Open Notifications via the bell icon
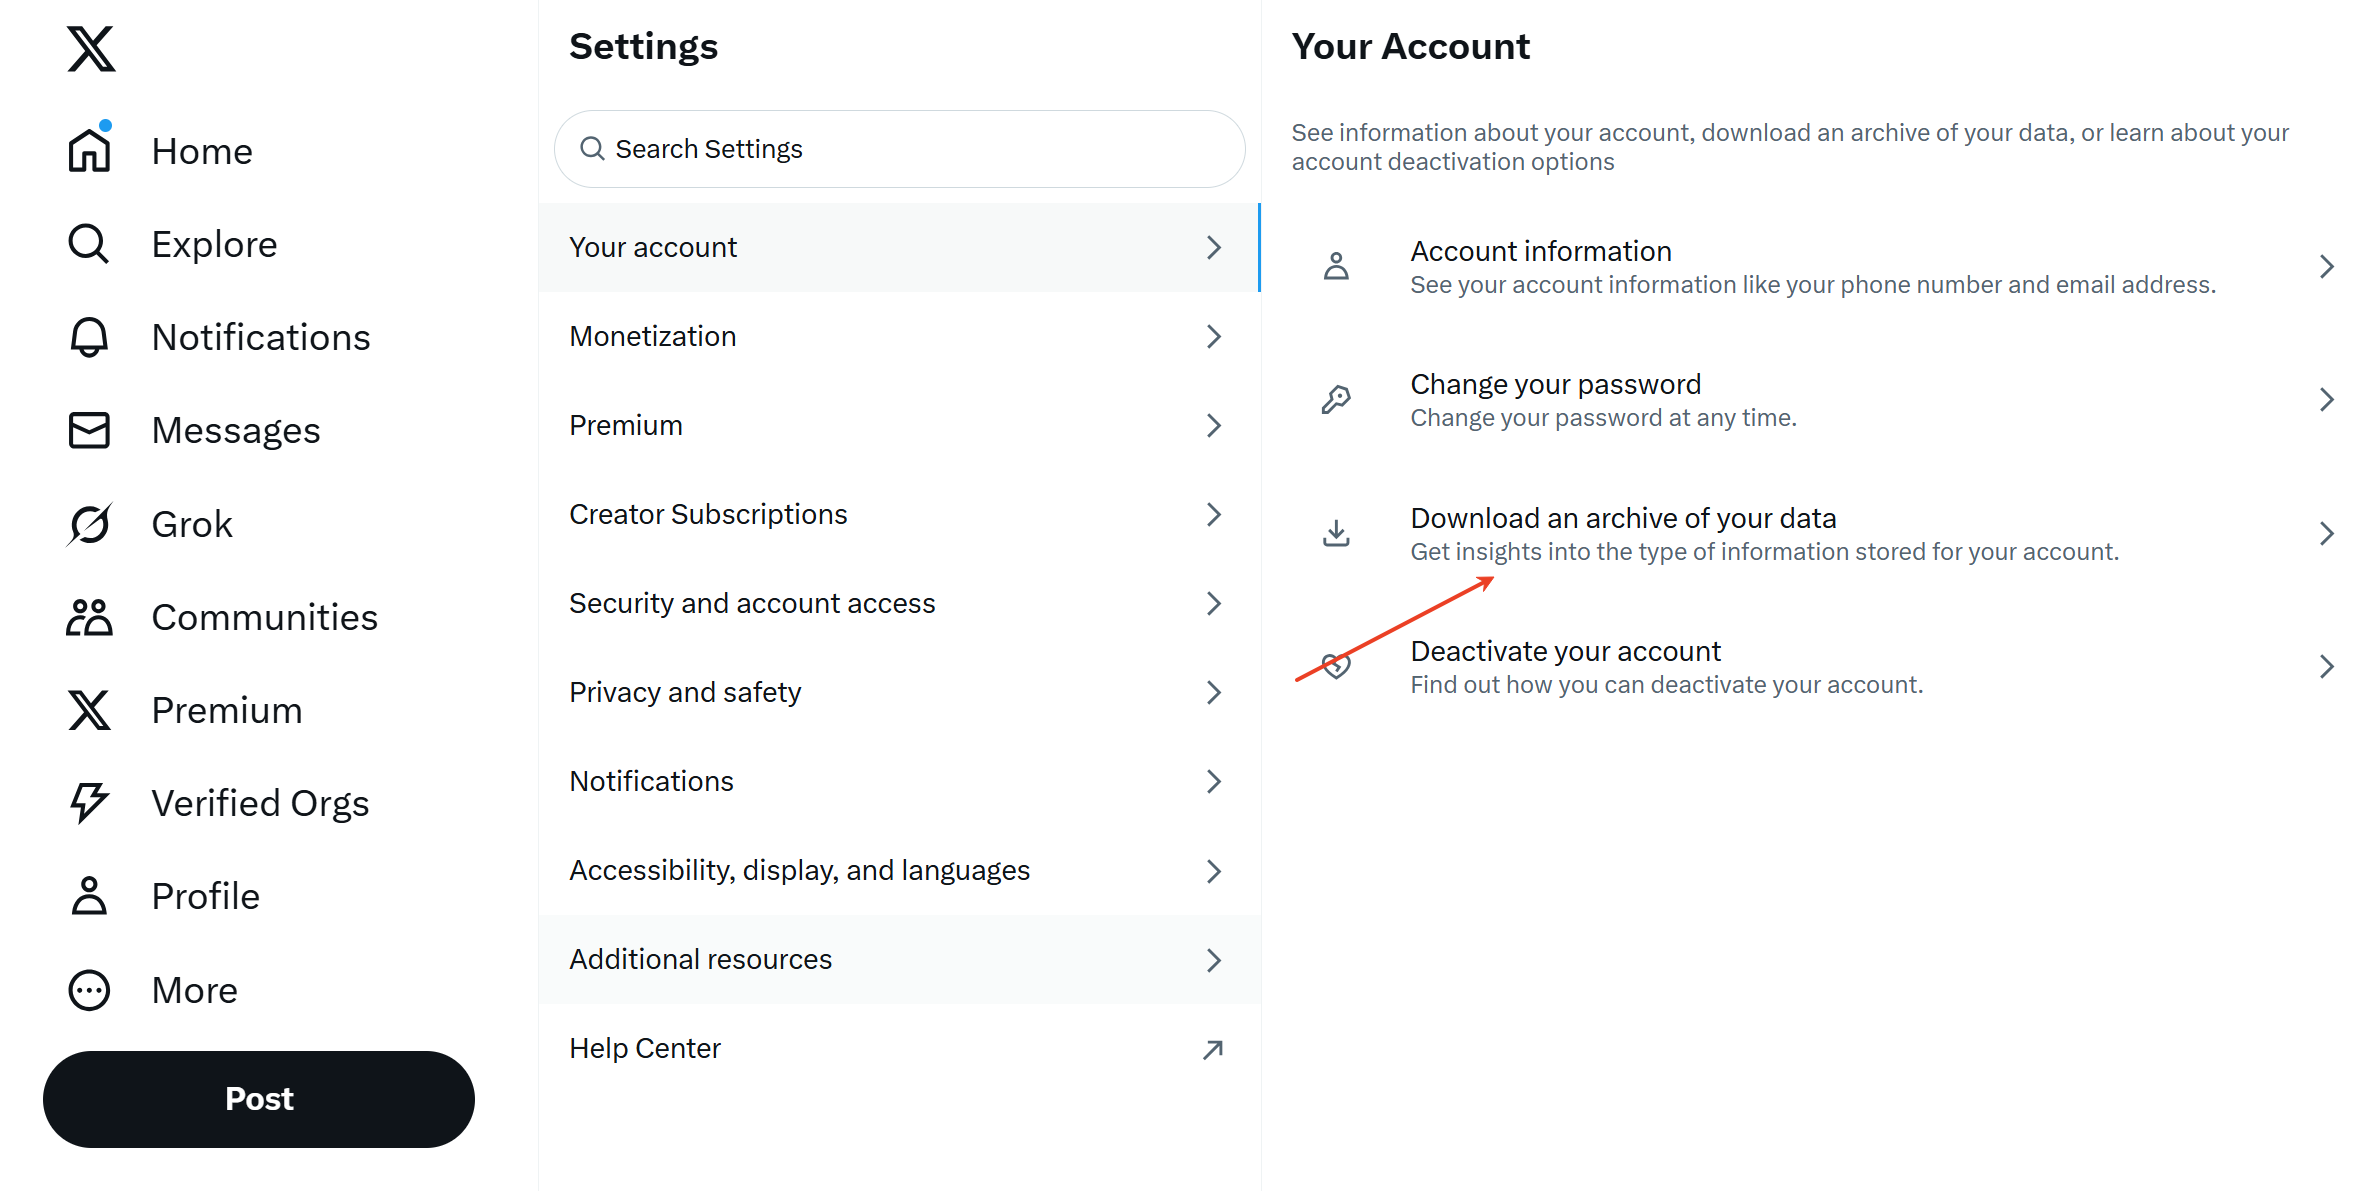 [89, 337]
